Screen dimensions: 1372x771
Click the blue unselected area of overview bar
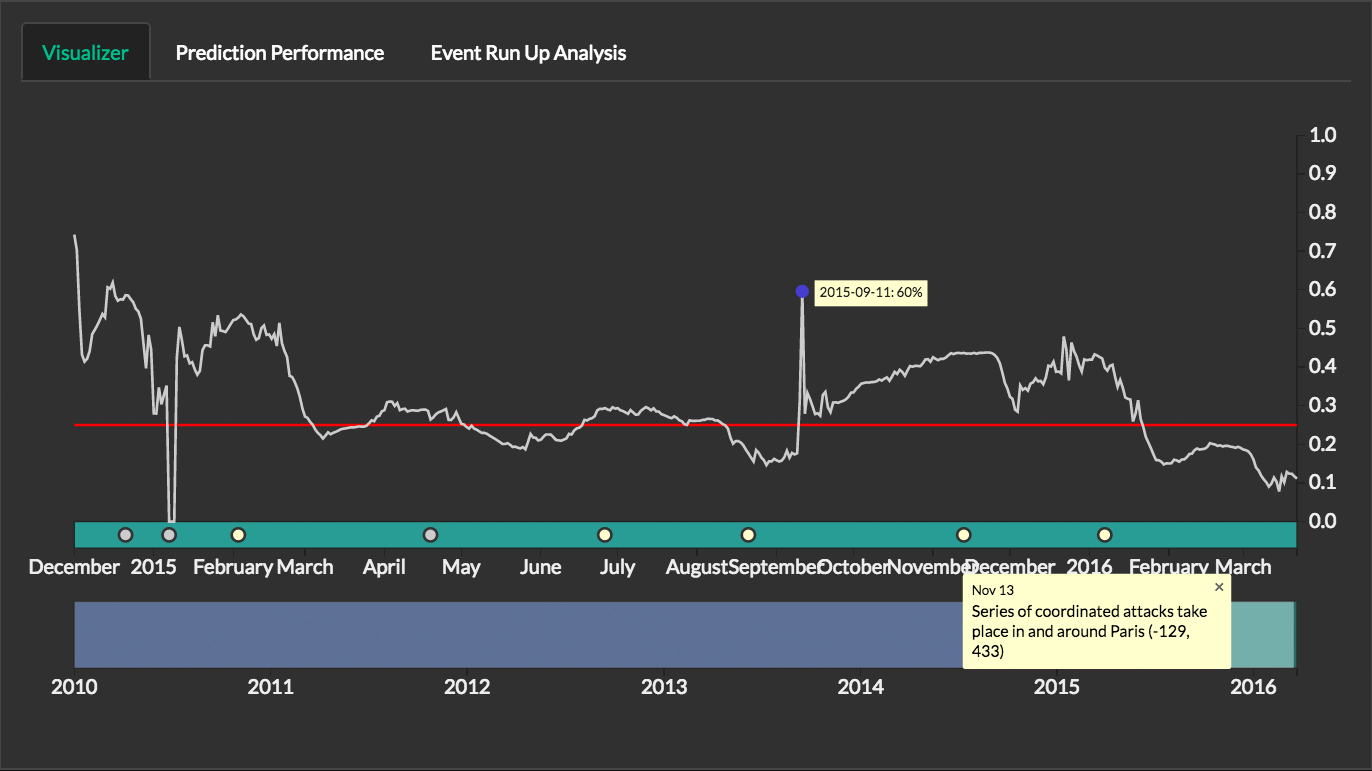pos(500,634)
